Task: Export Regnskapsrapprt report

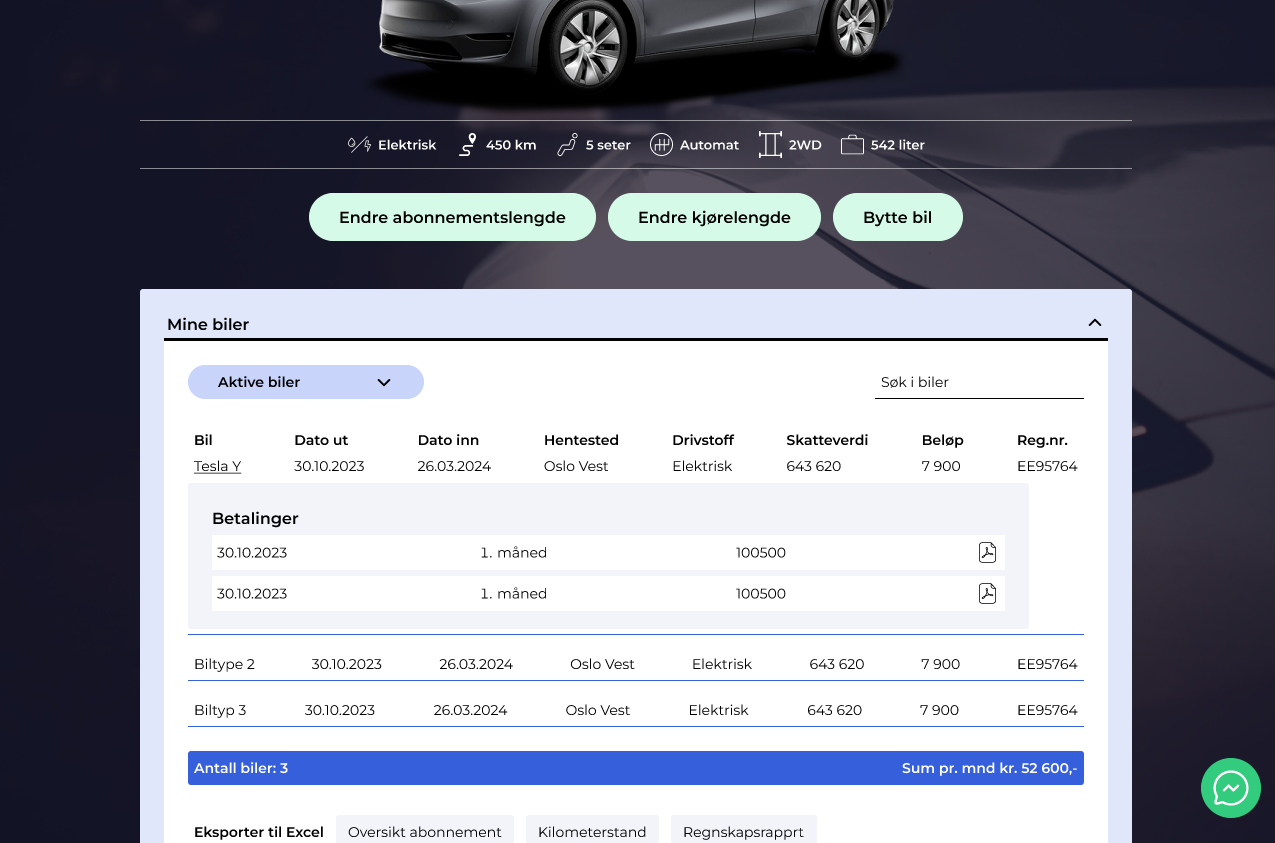Action: (743, 831)
